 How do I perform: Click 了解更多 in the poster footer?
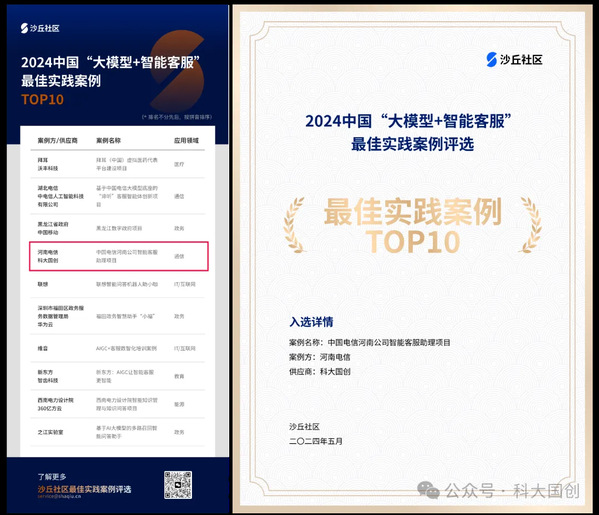tap(52, 477)
